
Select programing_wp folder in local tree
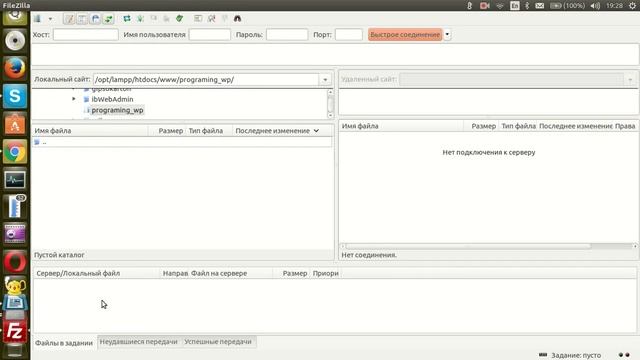(x=117, y=110)
